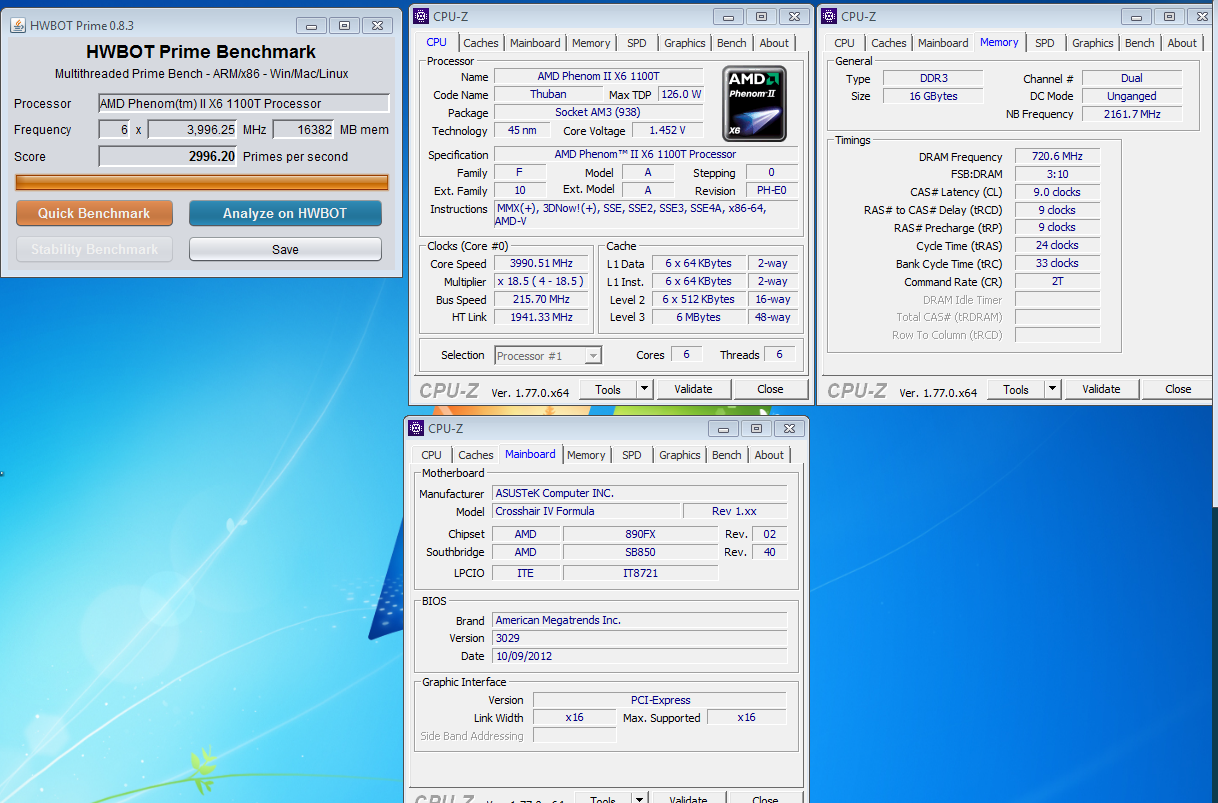Click the BIOS version 3029 value
The width and height of the screenshot is (1218, 803).
click(640, 638)
